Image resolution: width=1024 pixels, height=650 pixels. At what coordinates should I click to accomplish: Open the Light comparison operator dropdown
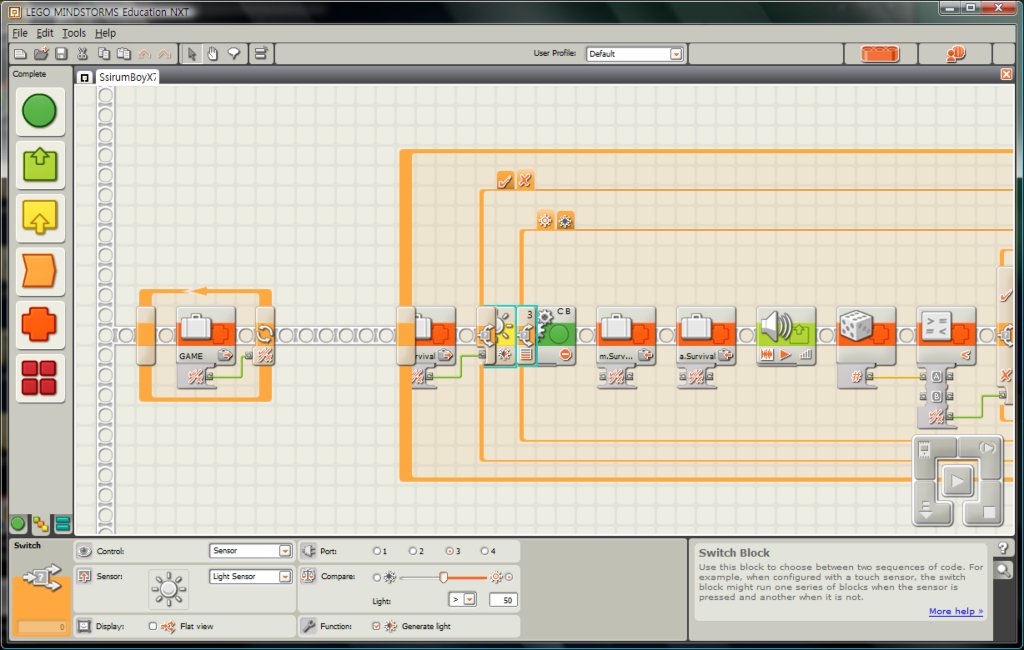tap(463, 599)
